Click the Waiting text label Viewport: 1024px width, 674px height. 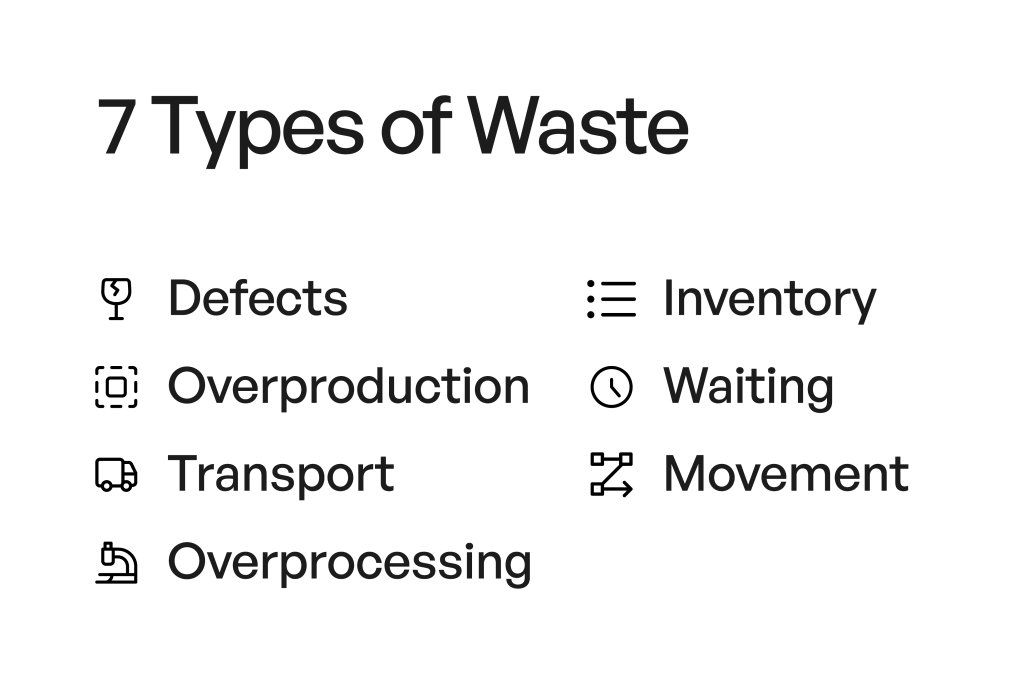coord(748,387)
